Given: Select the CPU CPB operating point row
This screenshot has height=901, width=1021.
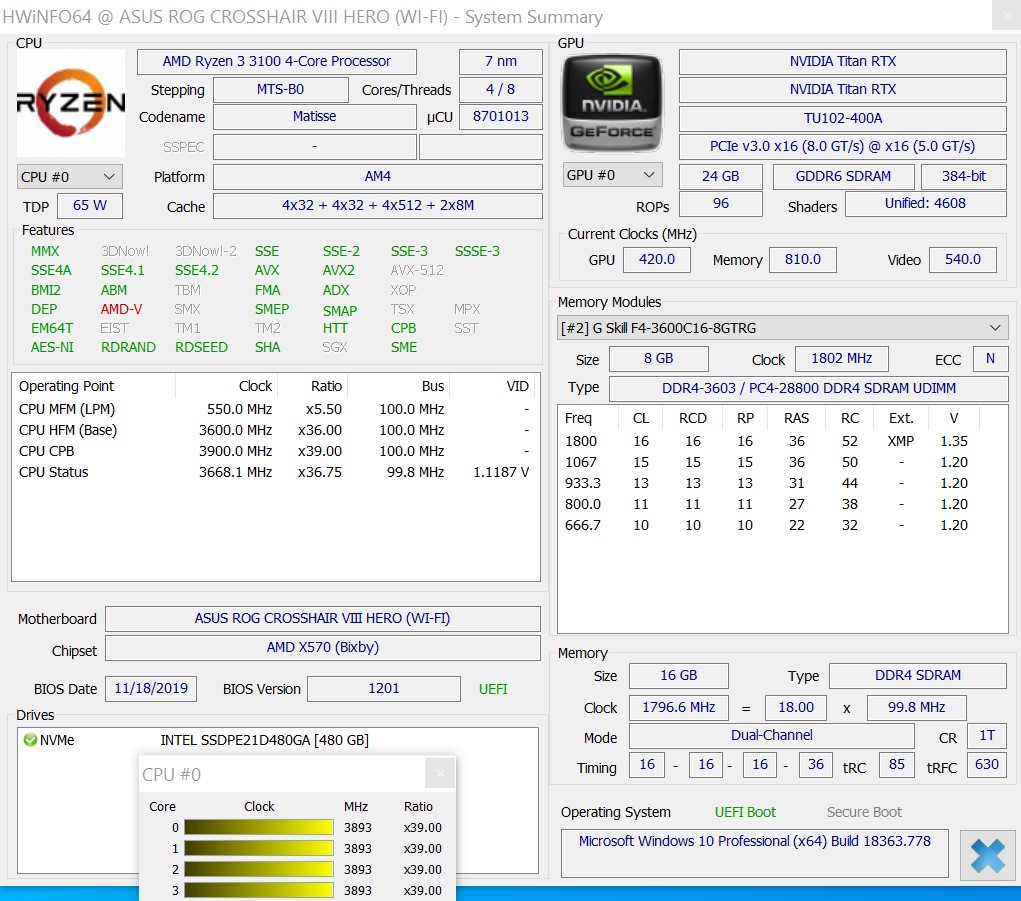Looking at the screenshot, I should 275,451.
